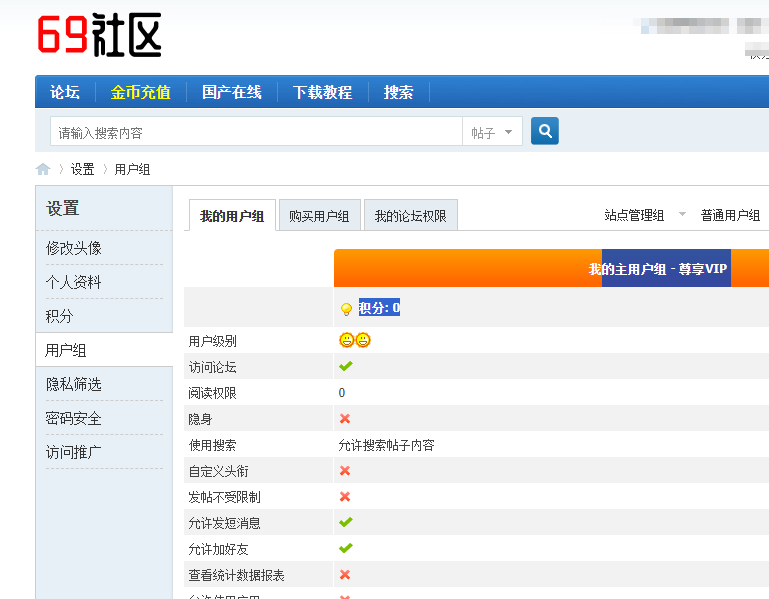Open 访问推广 in settings sidebar
This screenshot has height=599, width=769.
(74, 452)
